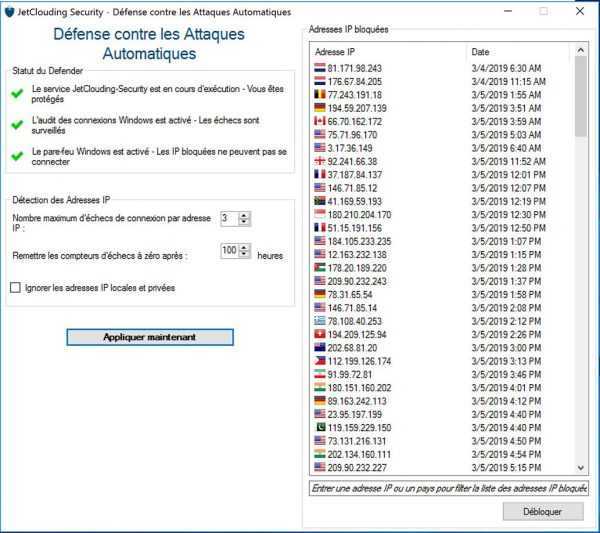Click the reset hours field showing 100
This screenshot has width=600, height=533.
click(x=230, y=251)
